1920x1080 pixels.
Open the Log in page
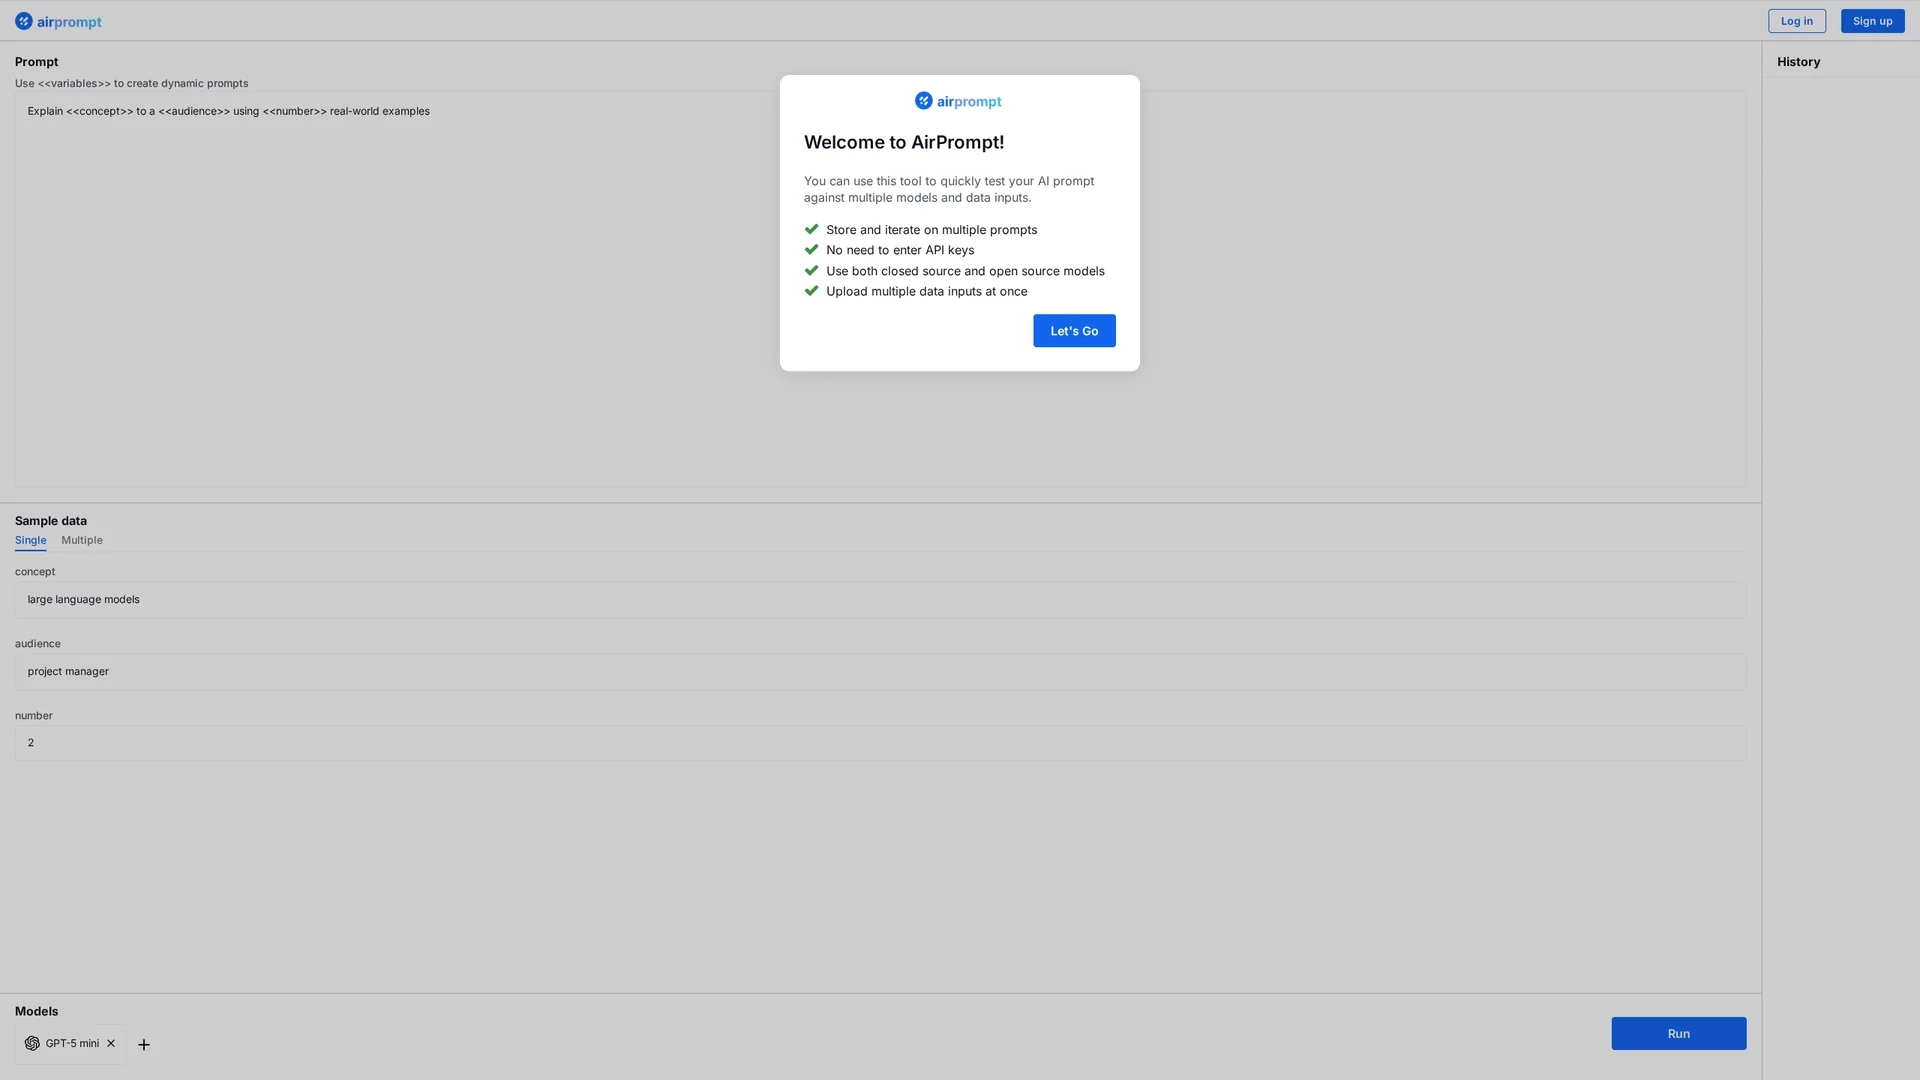(1796, 21)
